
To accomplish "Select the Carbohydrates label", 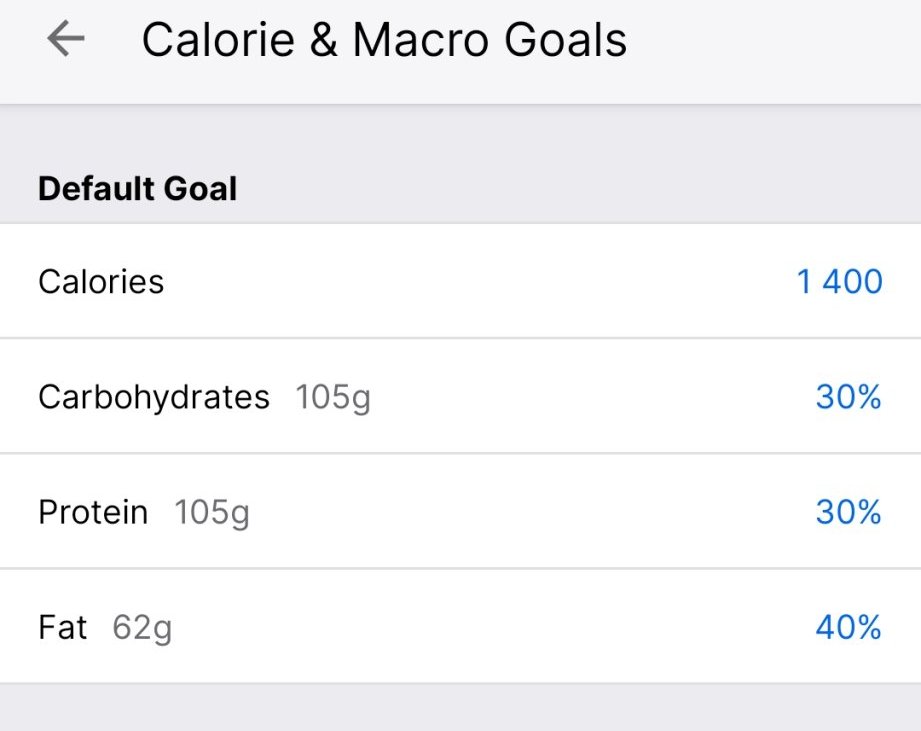I will (154, 397).
